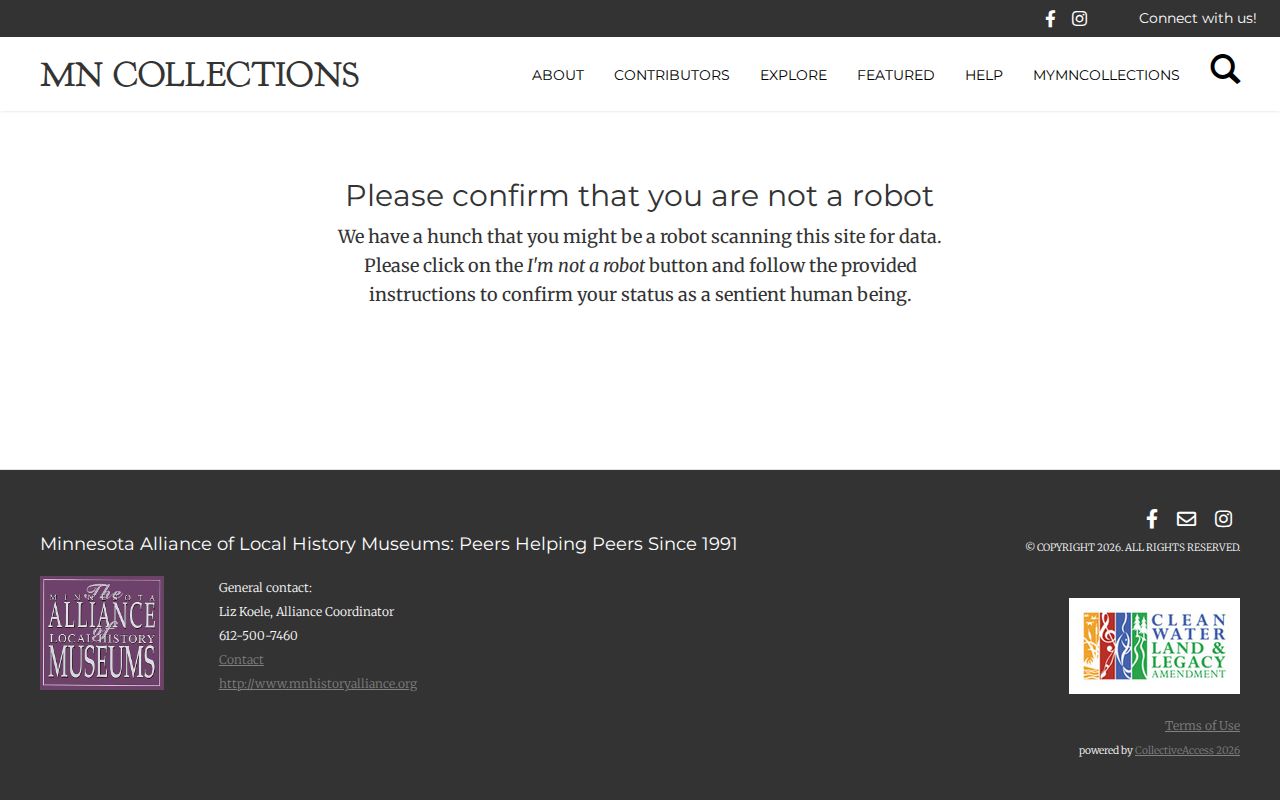Image resolution: width=1280 pixels, height=800 pixels.
Task: Click the footer Facebook icon
Action: pos(1152,518)
